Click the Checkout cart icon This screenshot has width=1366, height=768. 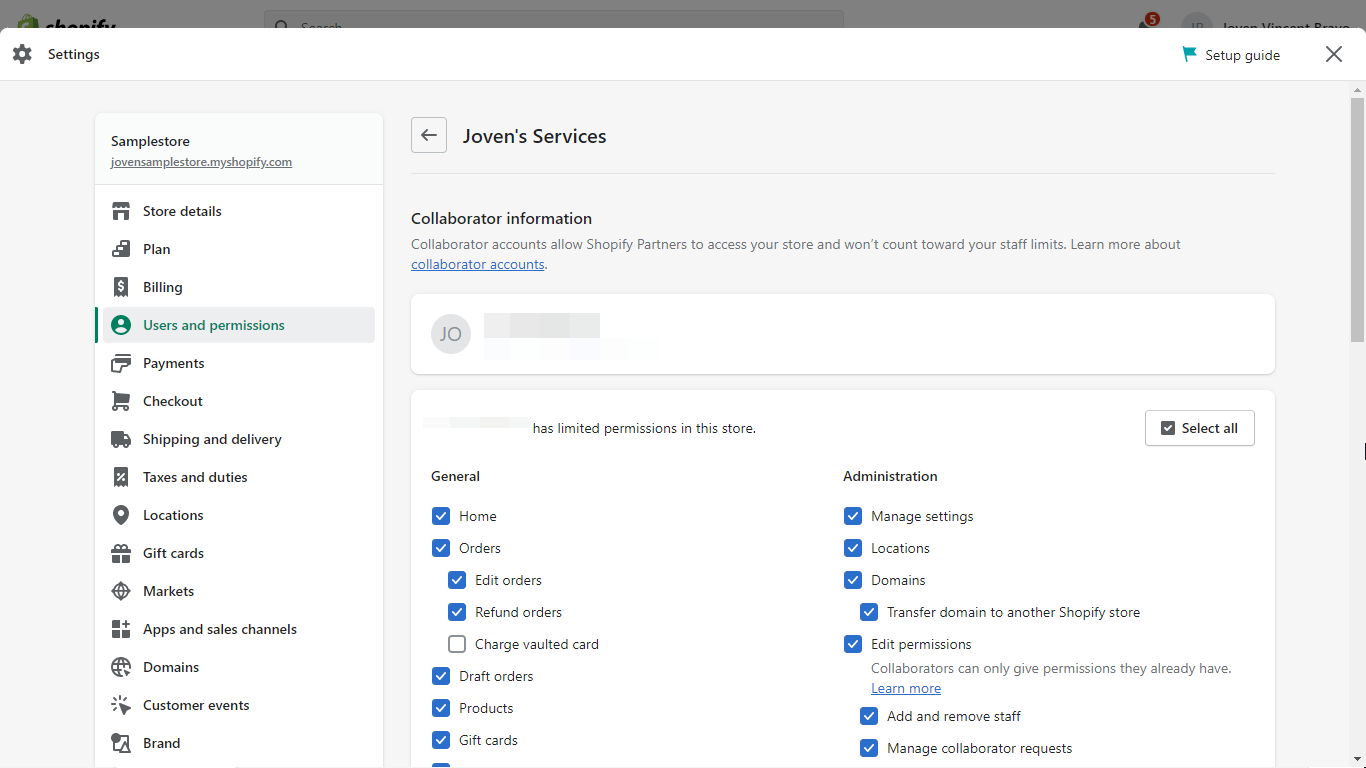121,401
